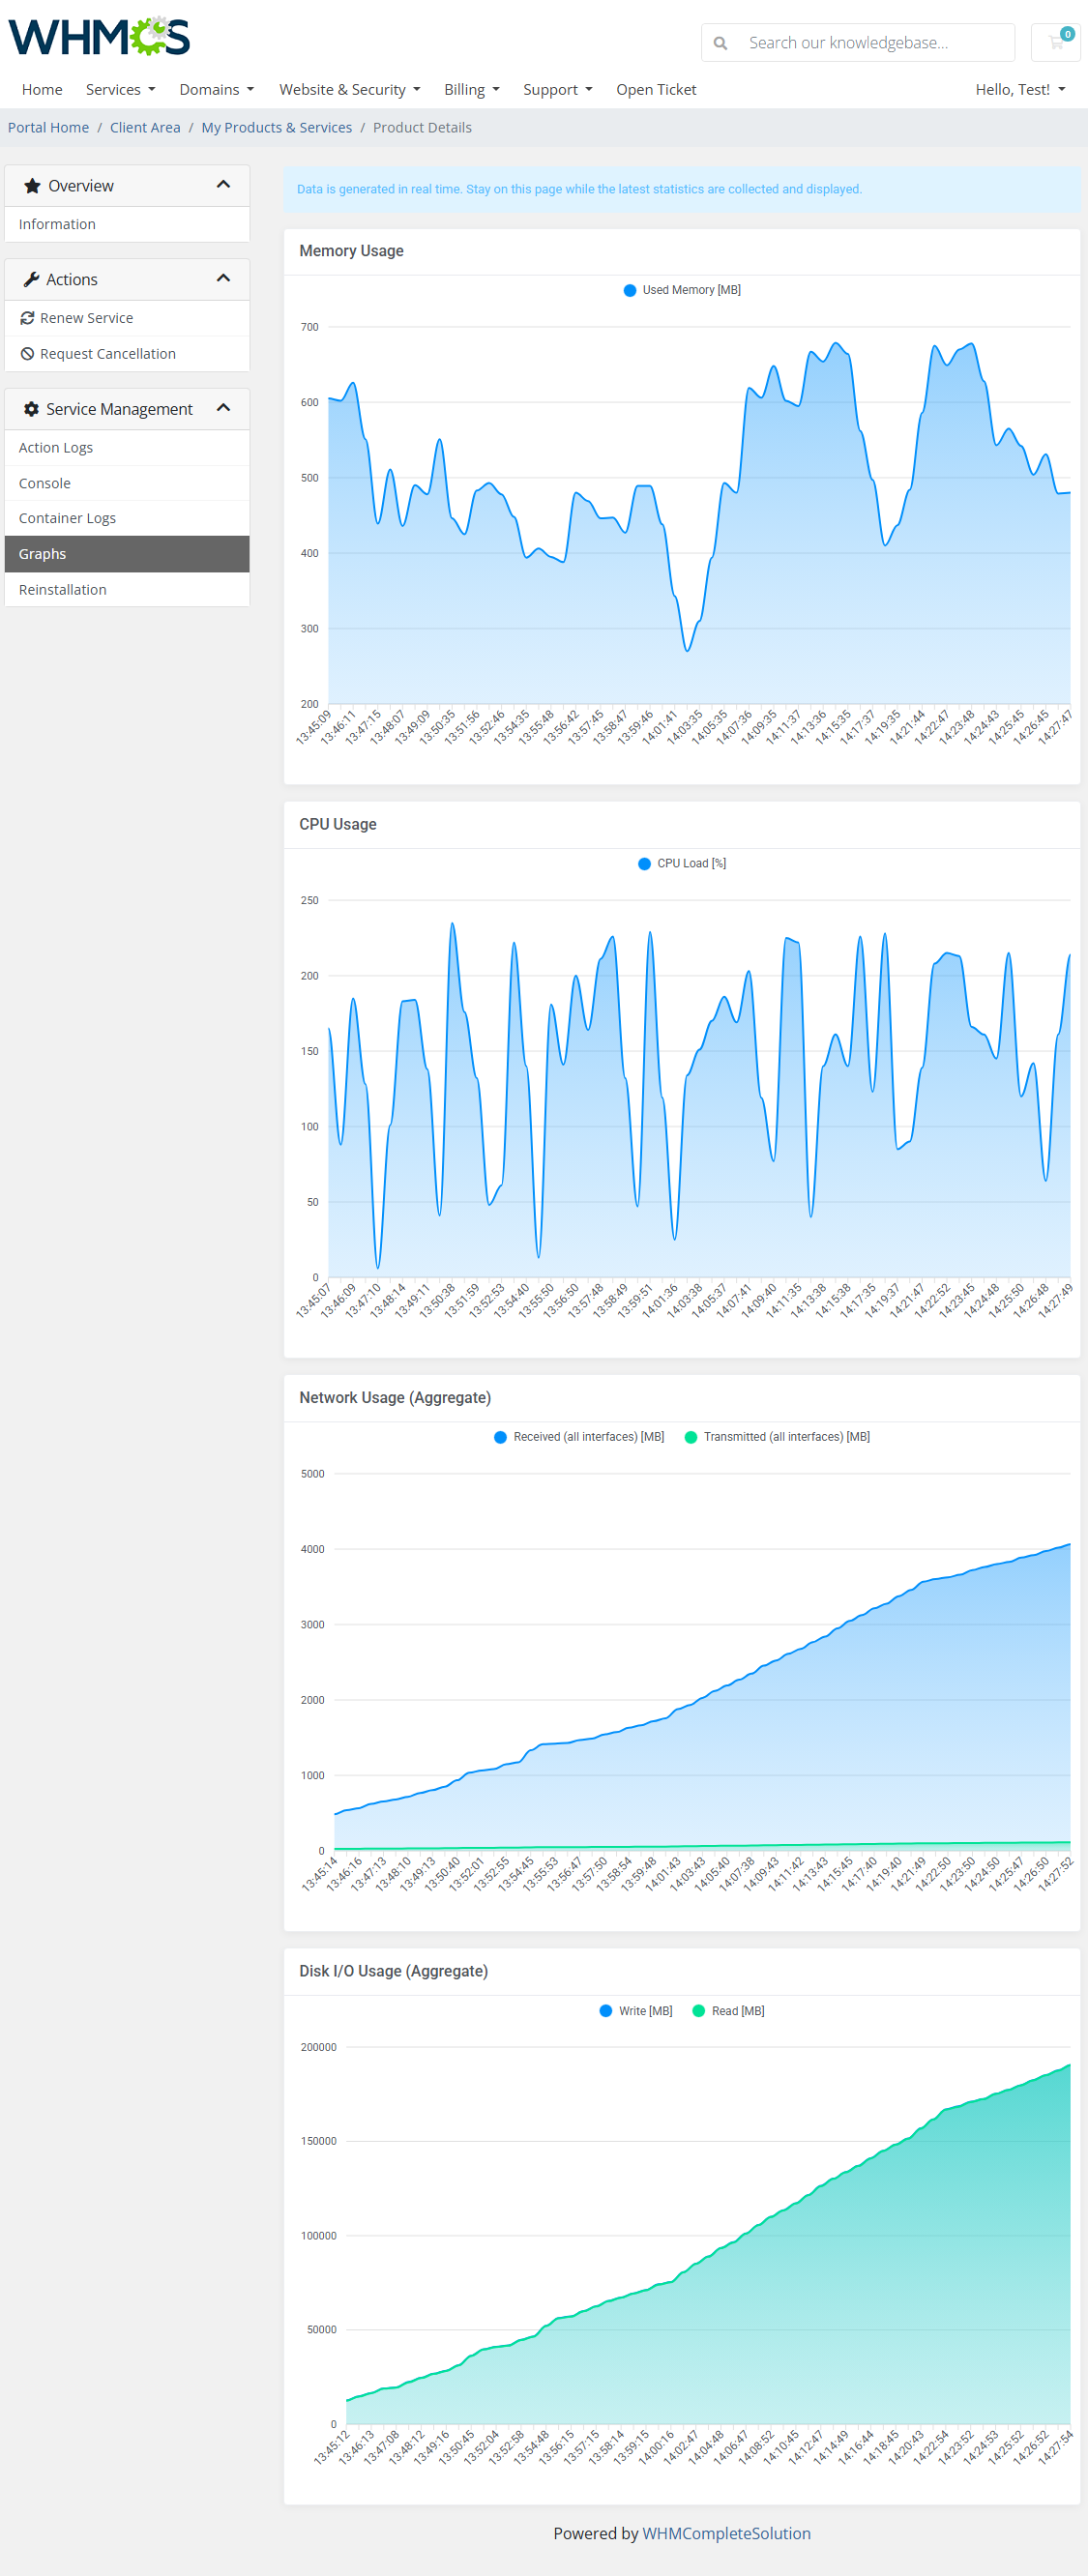Screen dimensions: 1088x2576
Task: Click My Products & Services breadcrumb
Action: 276,128
